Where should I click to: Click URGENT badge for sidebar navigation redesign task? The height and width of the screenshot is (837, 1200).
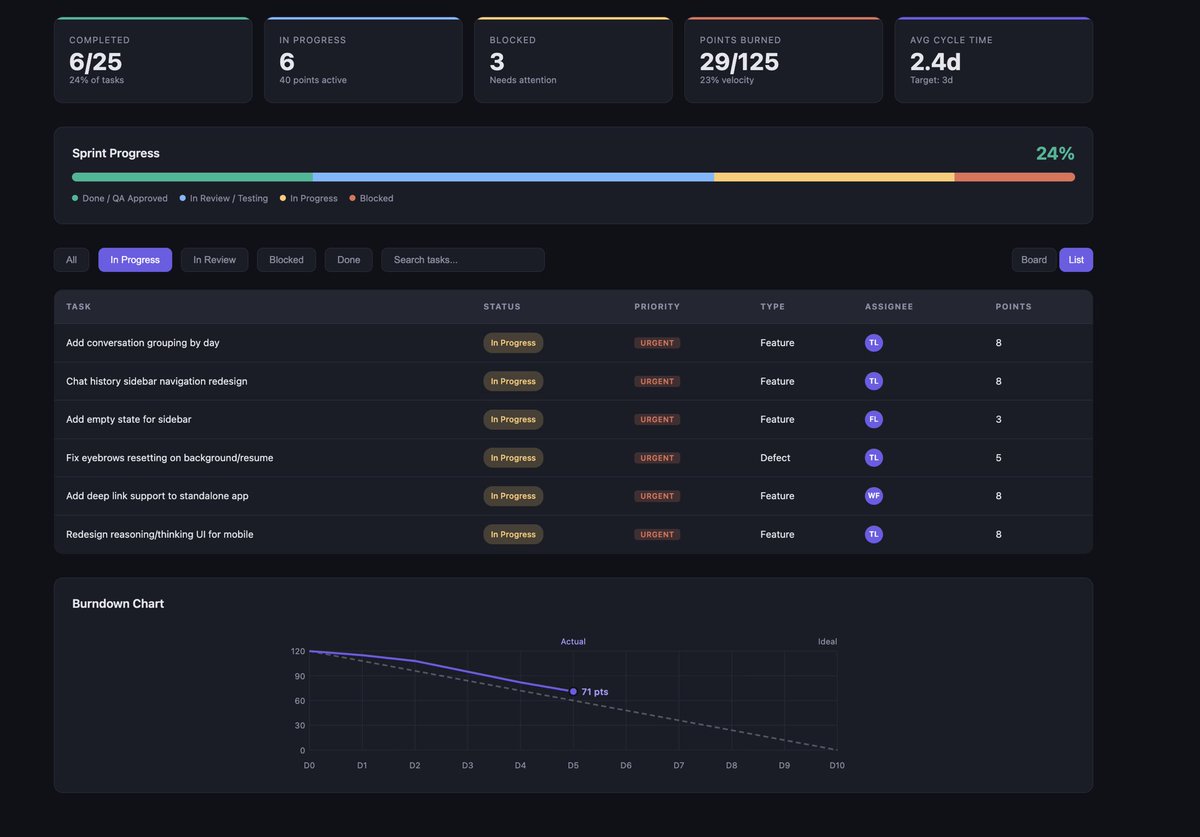[657, 381]
